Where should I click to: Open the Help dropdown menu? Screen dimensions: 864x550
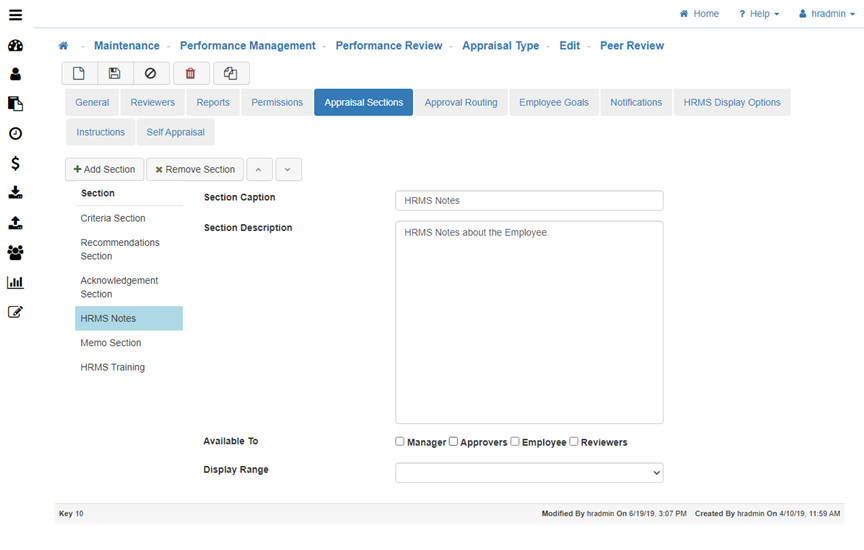759,14
